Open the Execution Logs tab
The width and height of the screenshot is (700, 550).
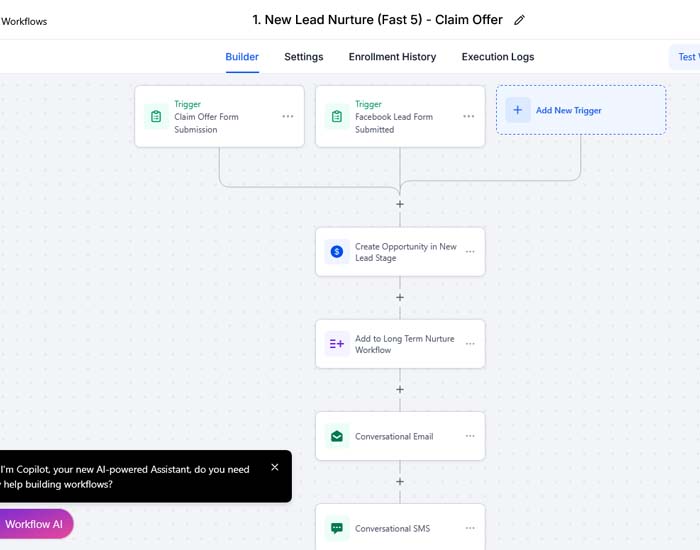(x=498, y=57)
